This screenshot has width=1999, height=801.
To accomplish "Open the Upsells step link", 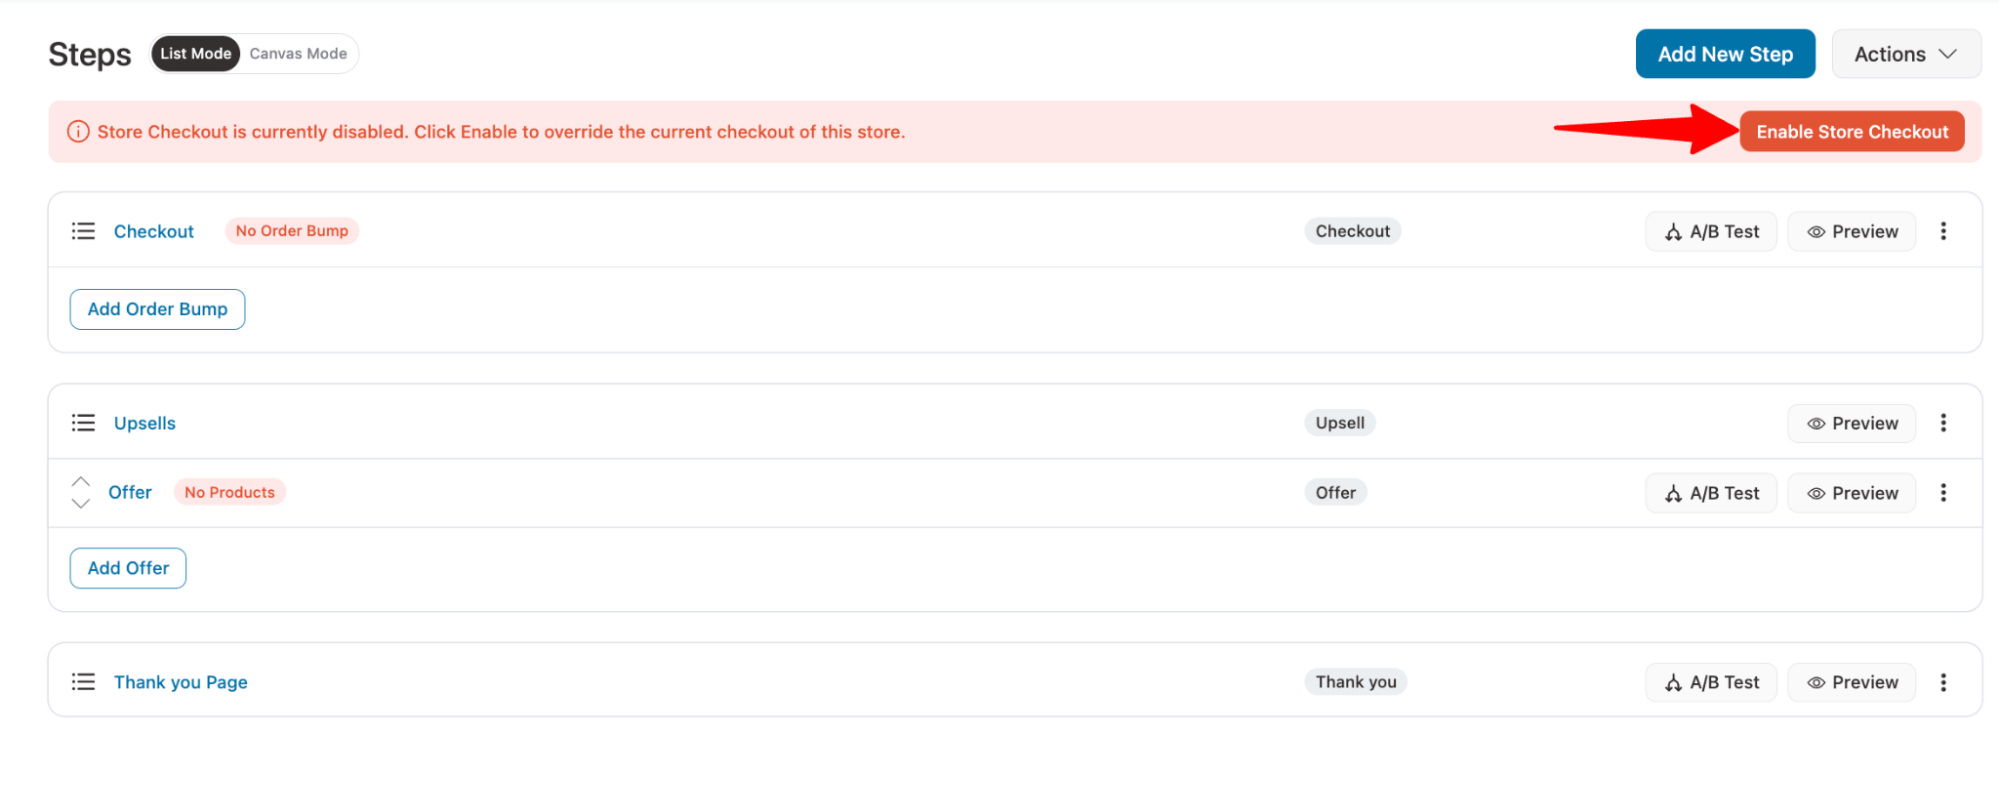I will coord(145,423).
